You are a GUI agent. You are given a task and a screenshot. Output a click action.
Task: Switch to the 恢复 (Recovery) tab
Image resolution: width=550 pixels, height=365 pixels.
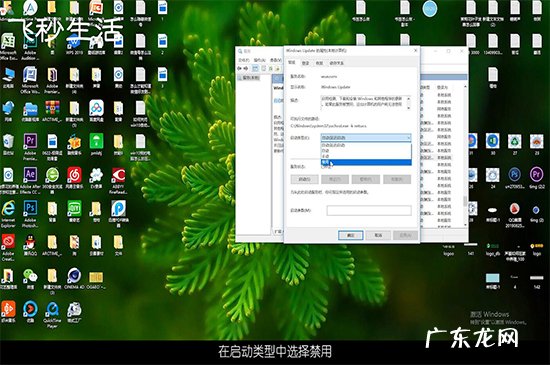(x=319, y=63)
